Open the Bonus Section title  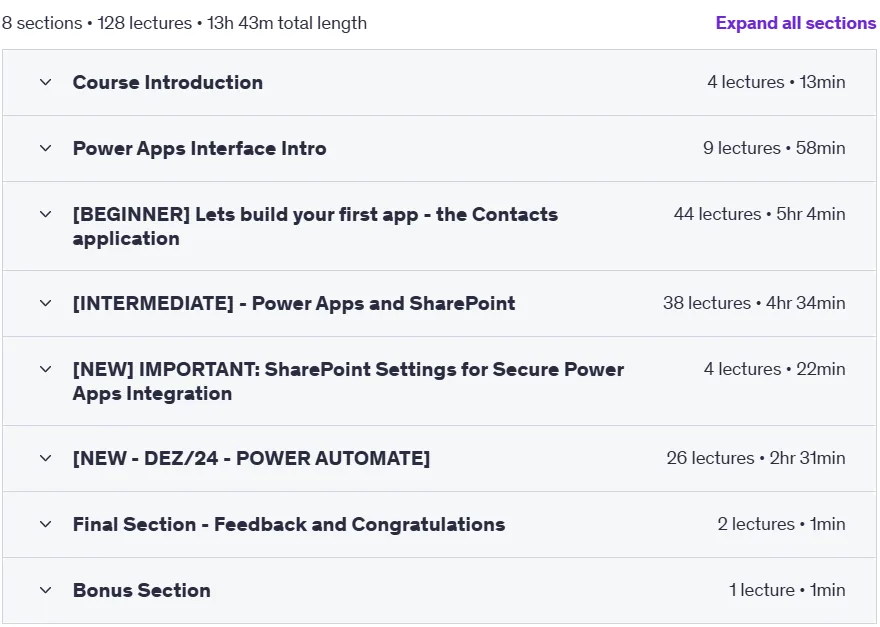141,591
